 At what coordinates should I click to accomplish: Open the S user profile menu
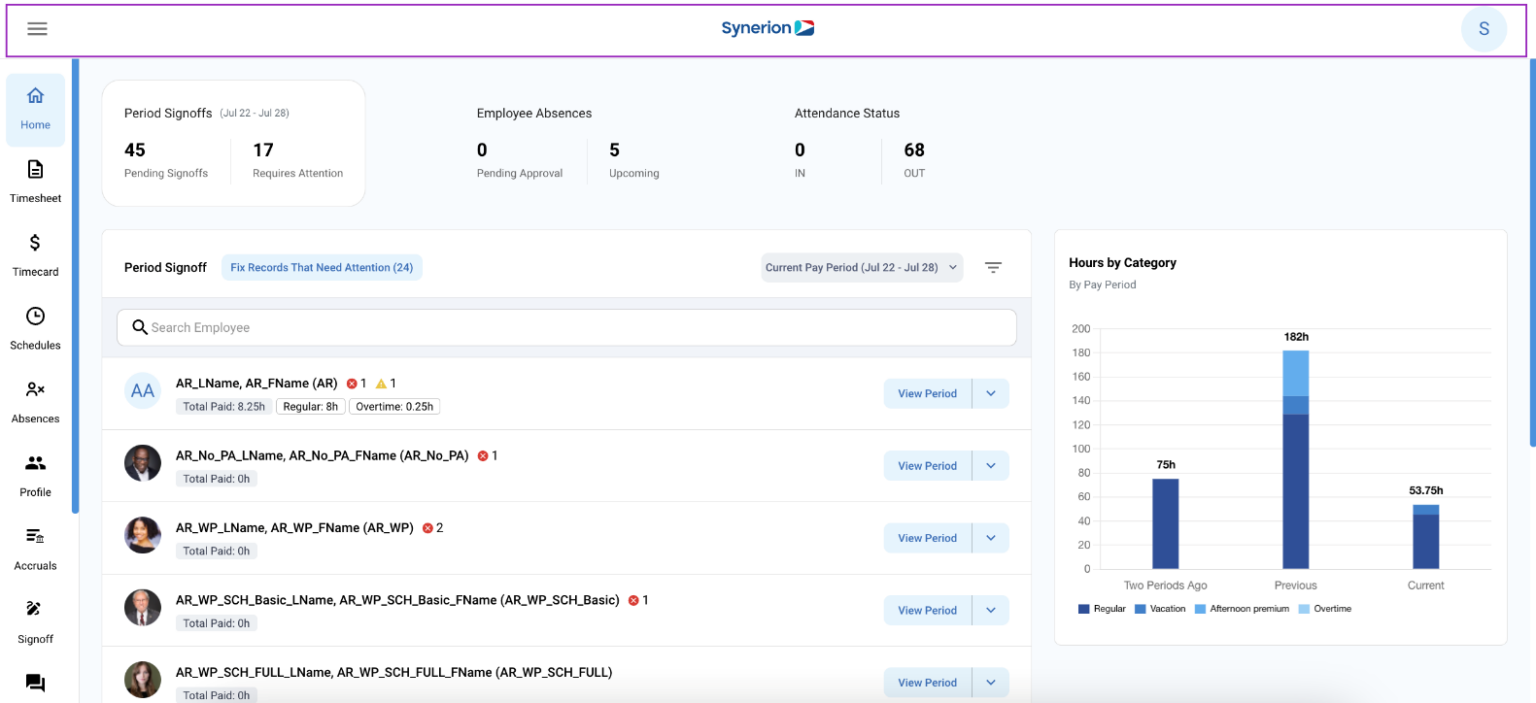point(1484,29)
